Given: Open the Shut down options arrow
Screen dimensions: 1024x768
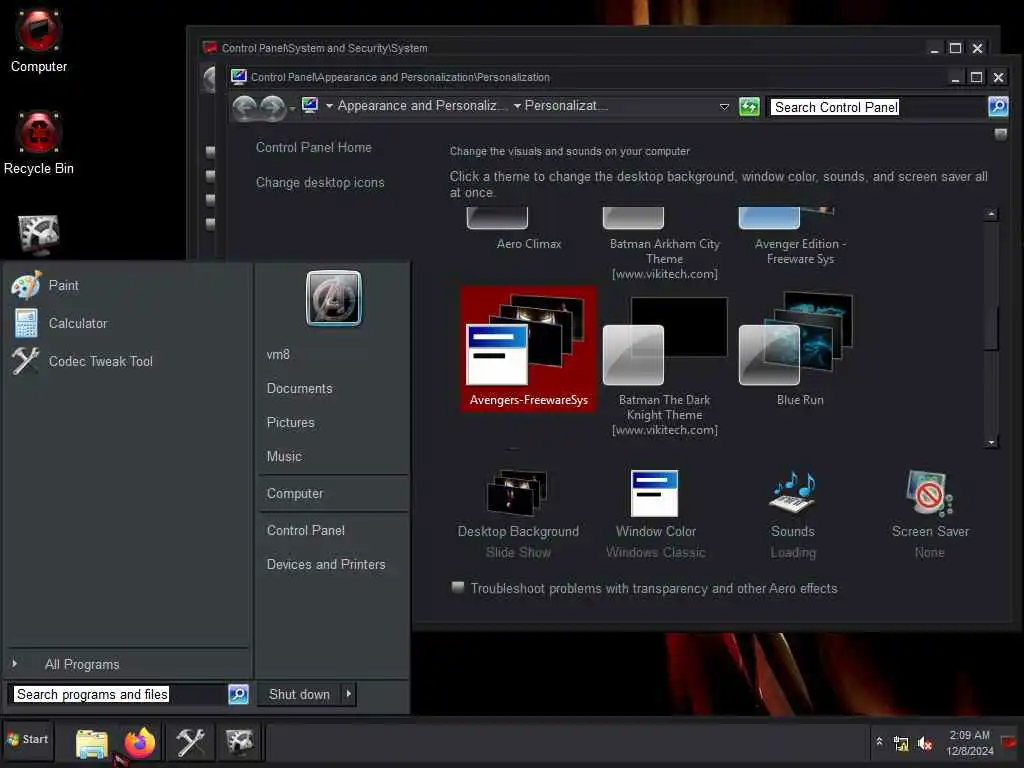Looking at the screenshot, I should pos(349,694).
